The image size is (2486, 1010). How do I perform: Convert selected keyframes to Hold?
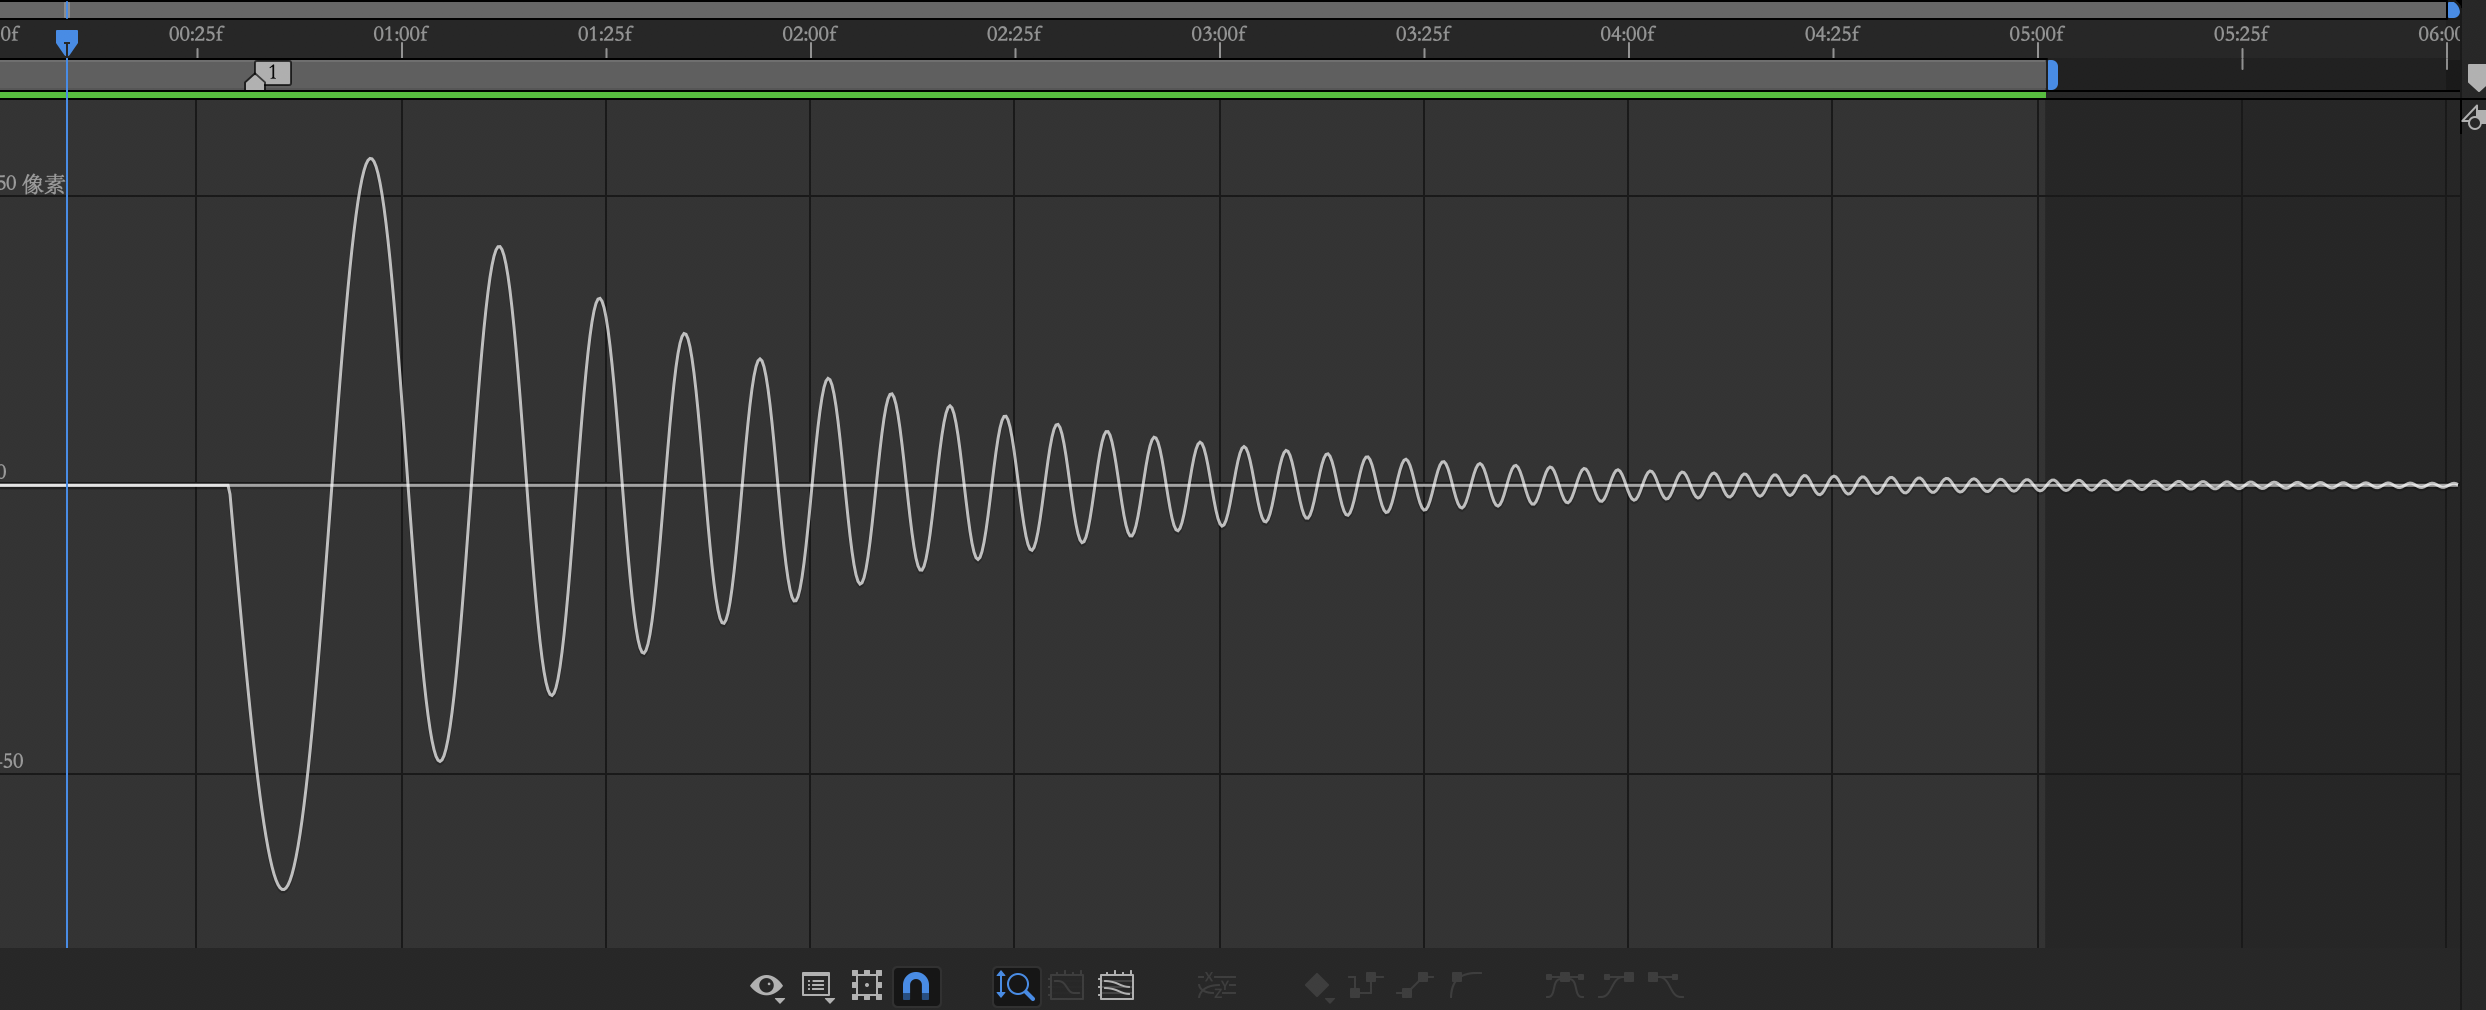1365,986
